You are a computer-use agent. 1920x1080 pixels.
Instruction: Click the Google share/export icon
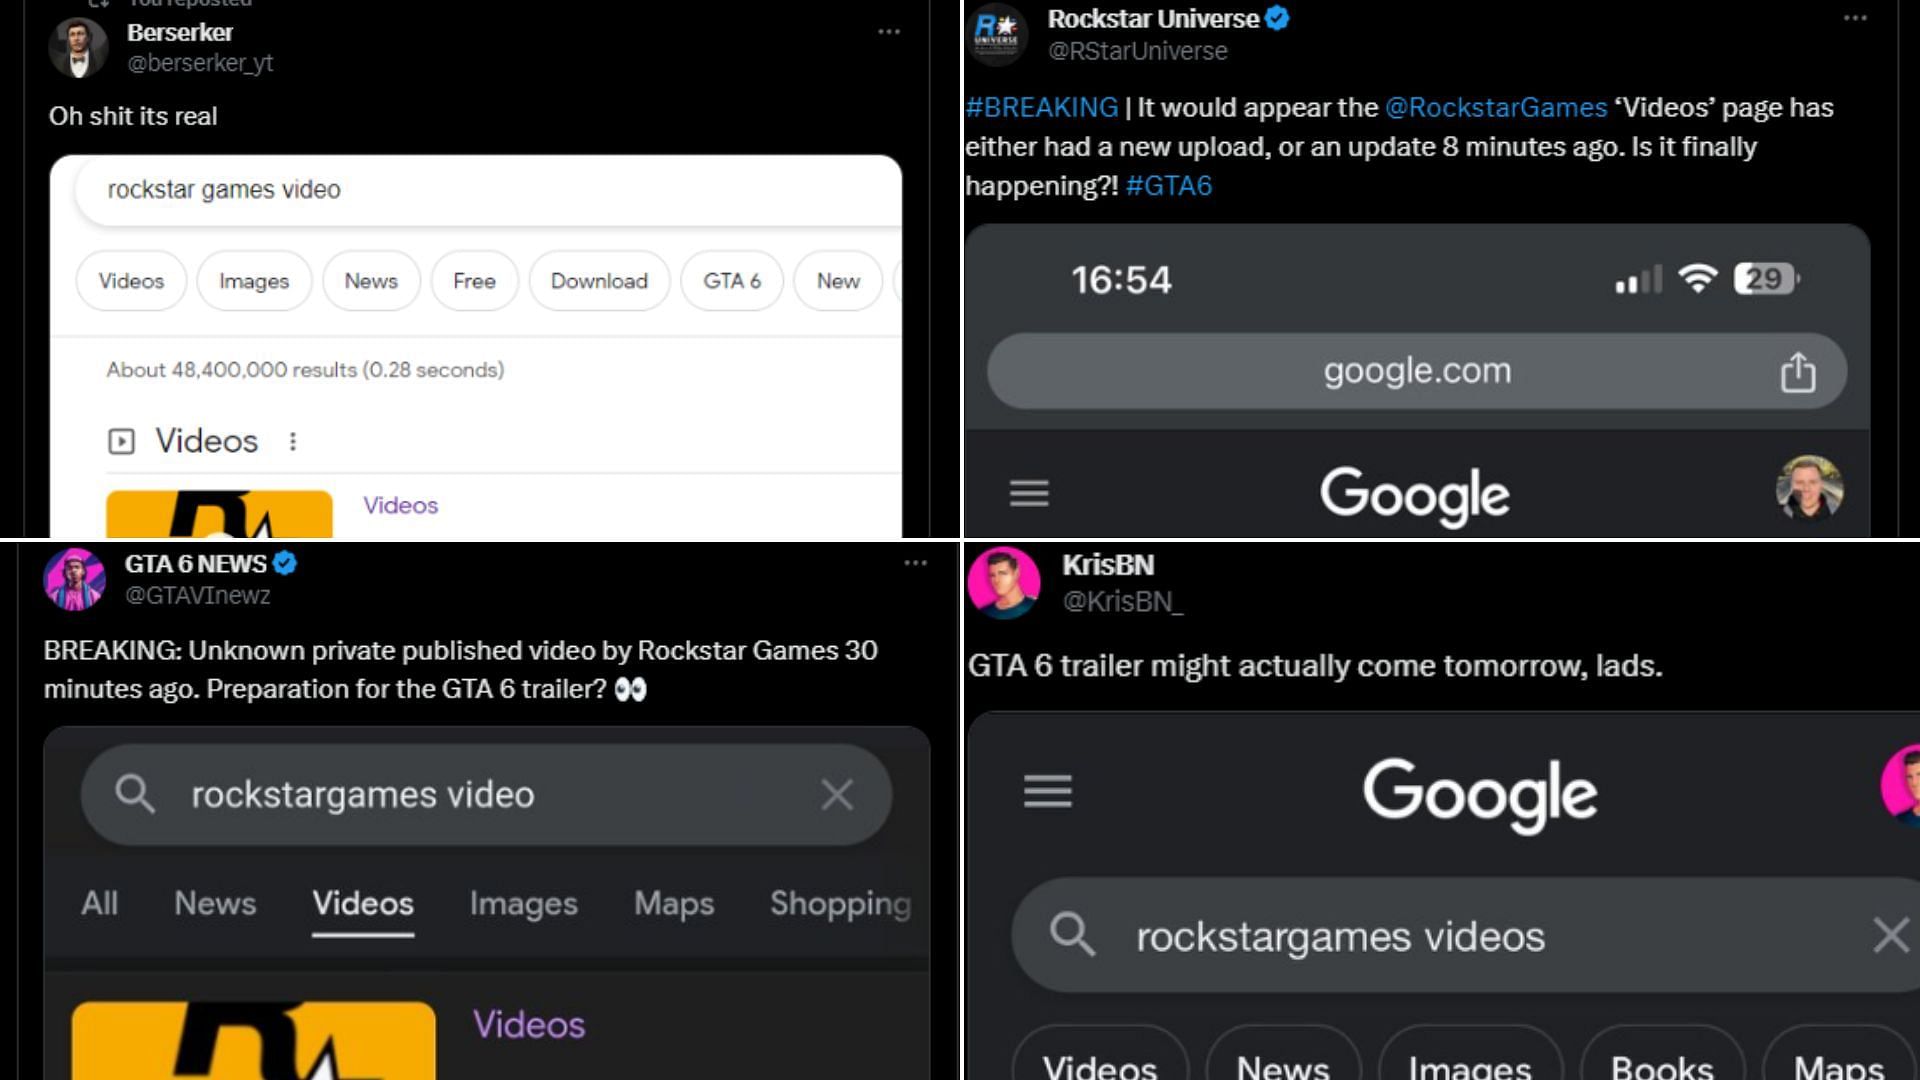[1801, 371]
